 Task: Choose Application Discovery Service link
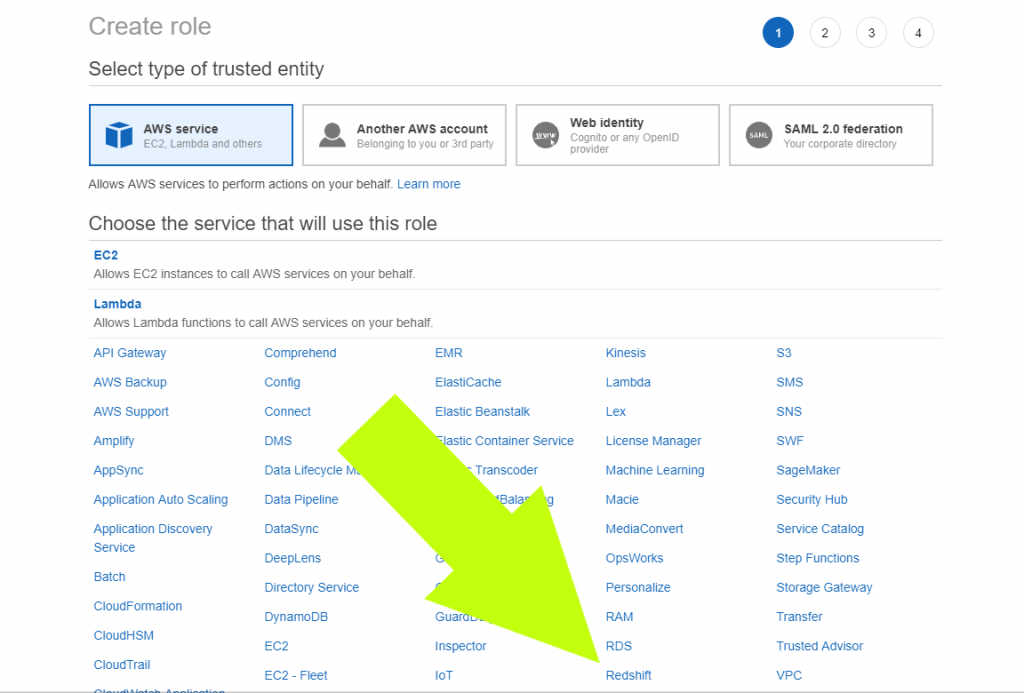[153, 538]
